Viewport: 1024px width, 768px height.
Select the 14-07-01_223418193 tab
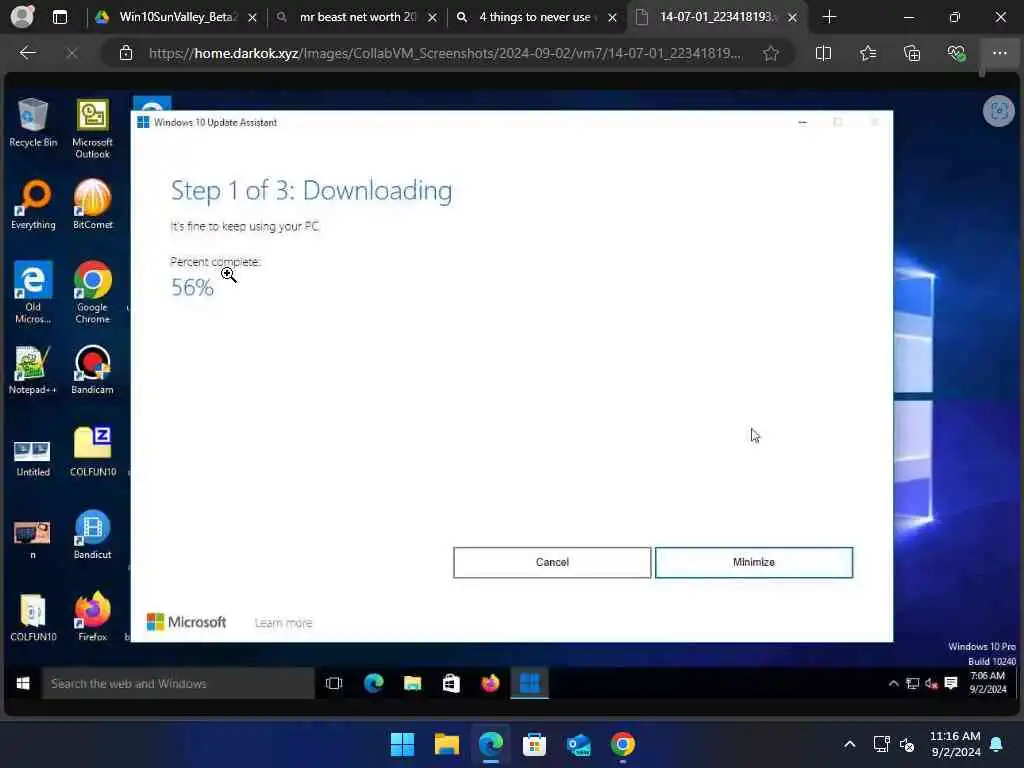click(x=716, y=18)
